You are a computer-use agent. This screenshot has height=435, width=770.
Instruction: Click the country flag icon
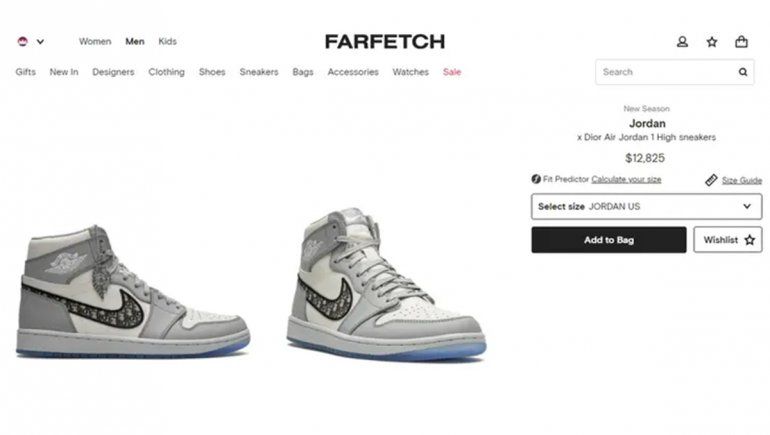click(23, 42)
